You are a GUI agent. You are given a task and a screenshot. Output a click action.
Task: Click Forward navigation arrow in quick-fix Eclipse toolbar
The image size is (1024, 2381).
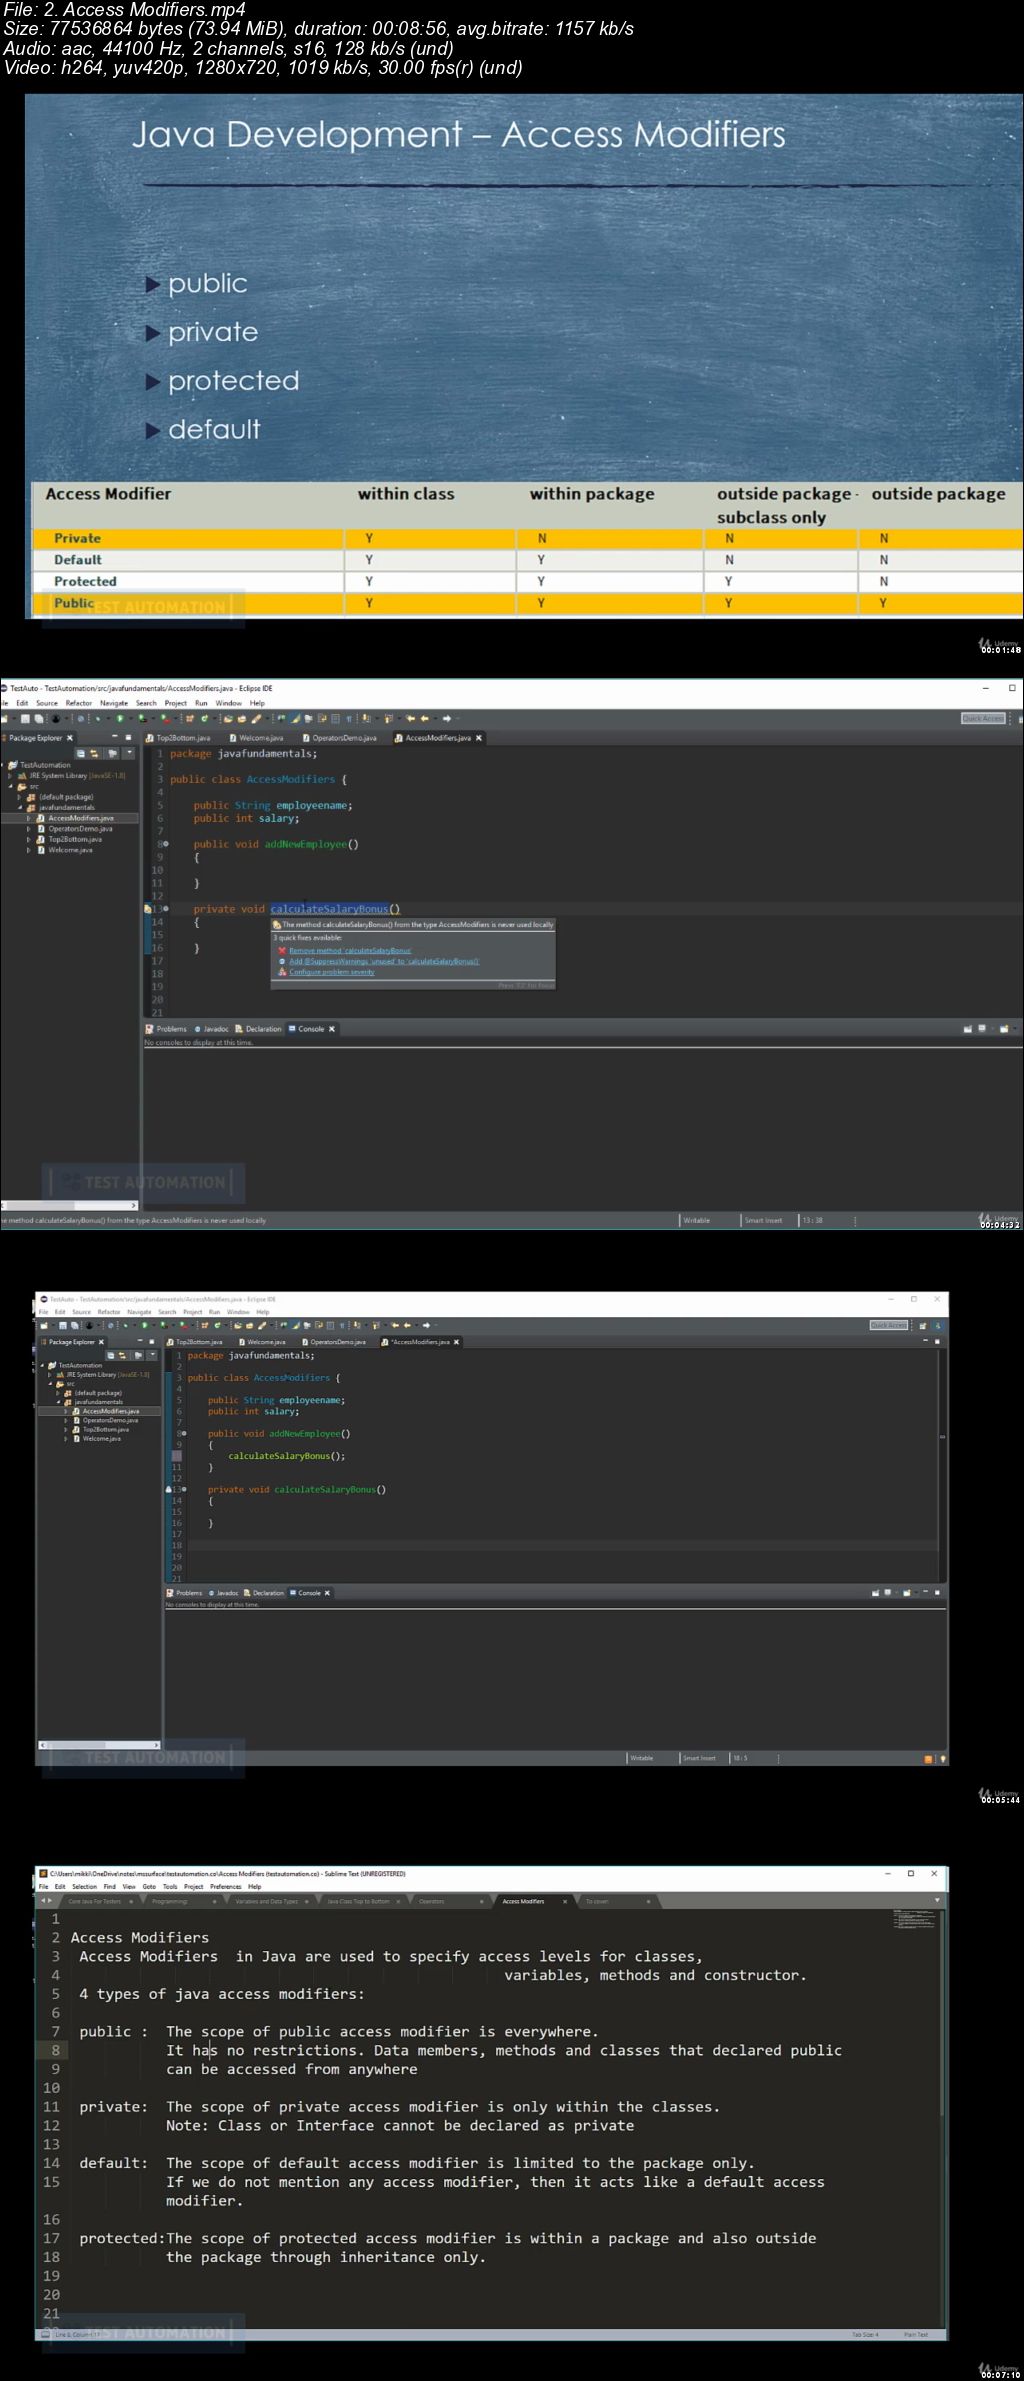[x=446, y=718]
